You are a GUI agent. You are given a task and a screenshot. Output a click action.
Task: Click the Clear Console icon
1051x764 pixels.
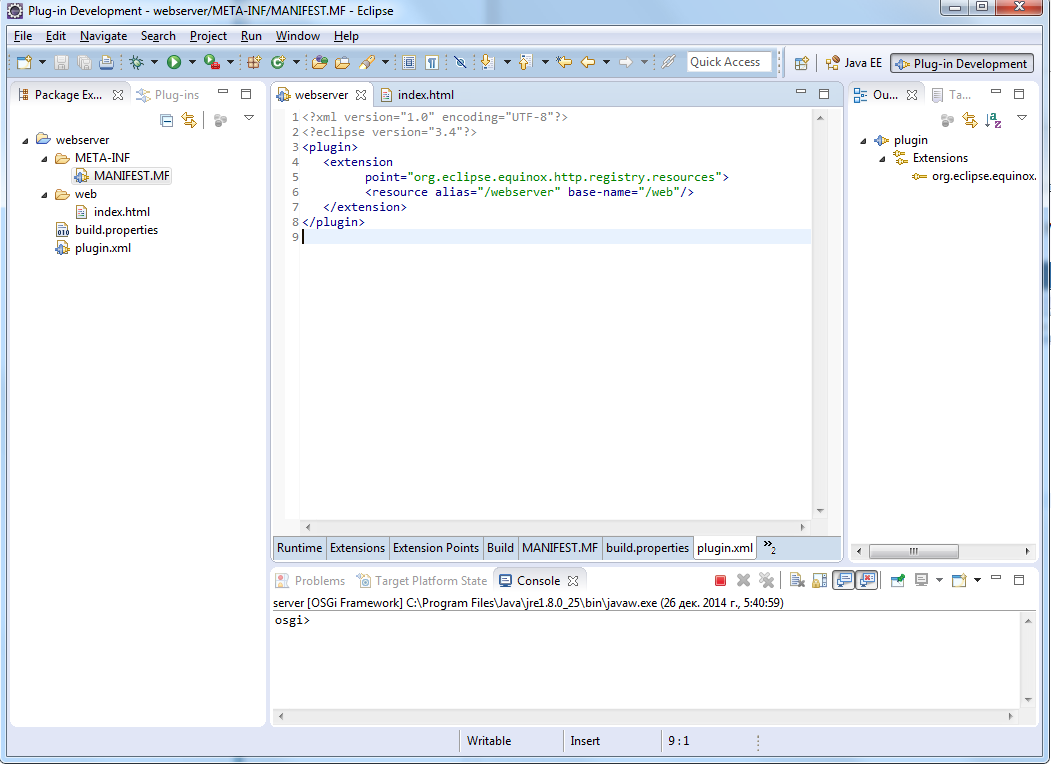click(x=797, y=580)
